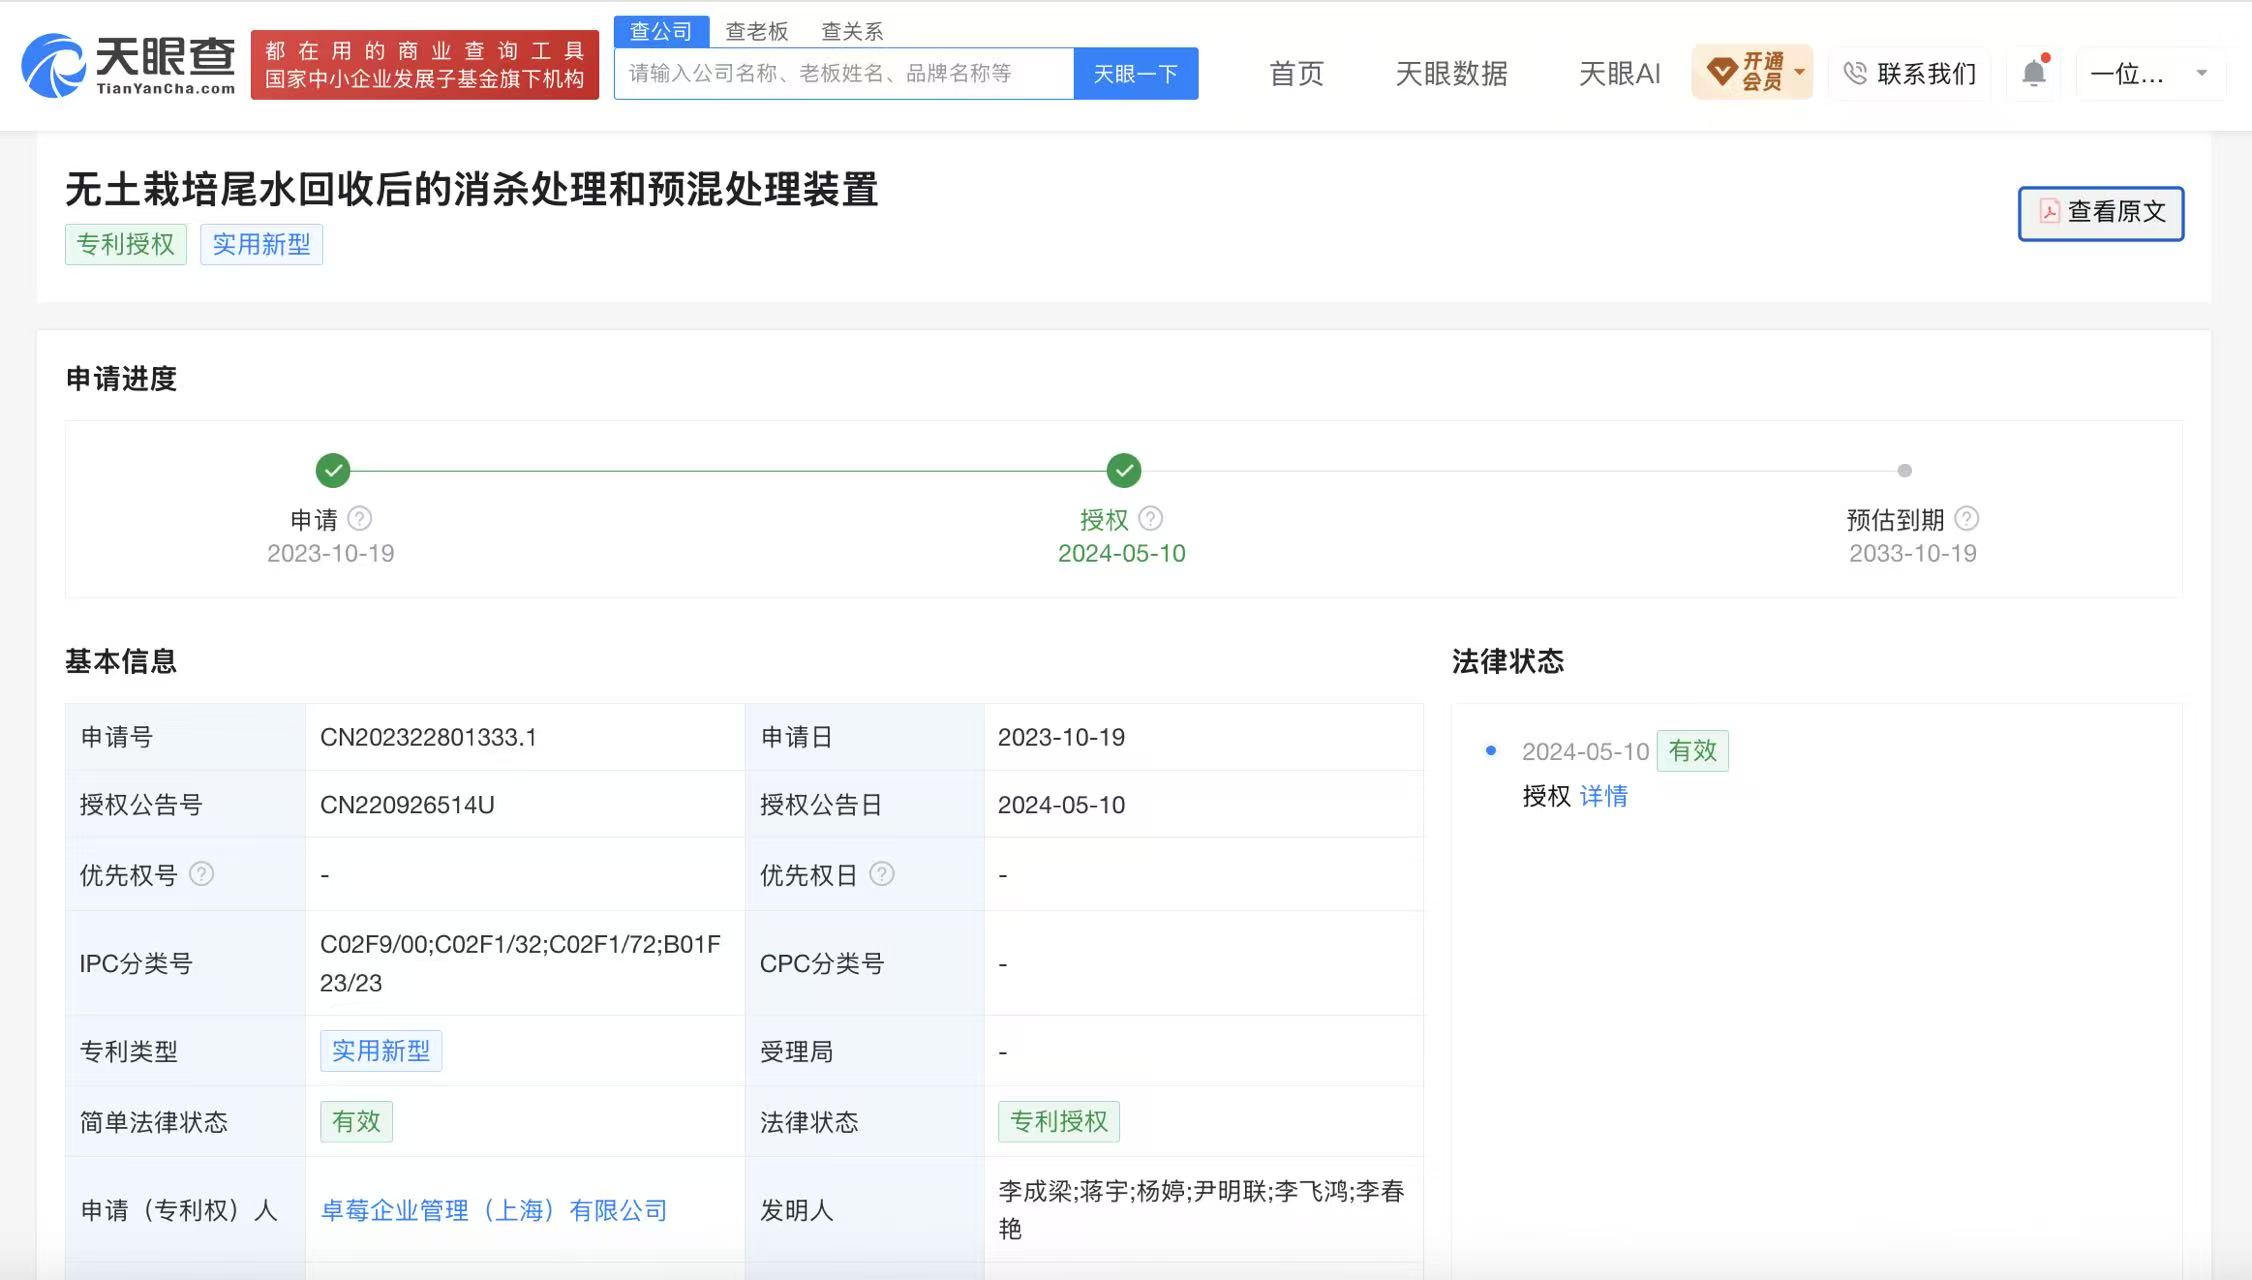Click the green 授权 checkmark marker

pos(1124,470)
